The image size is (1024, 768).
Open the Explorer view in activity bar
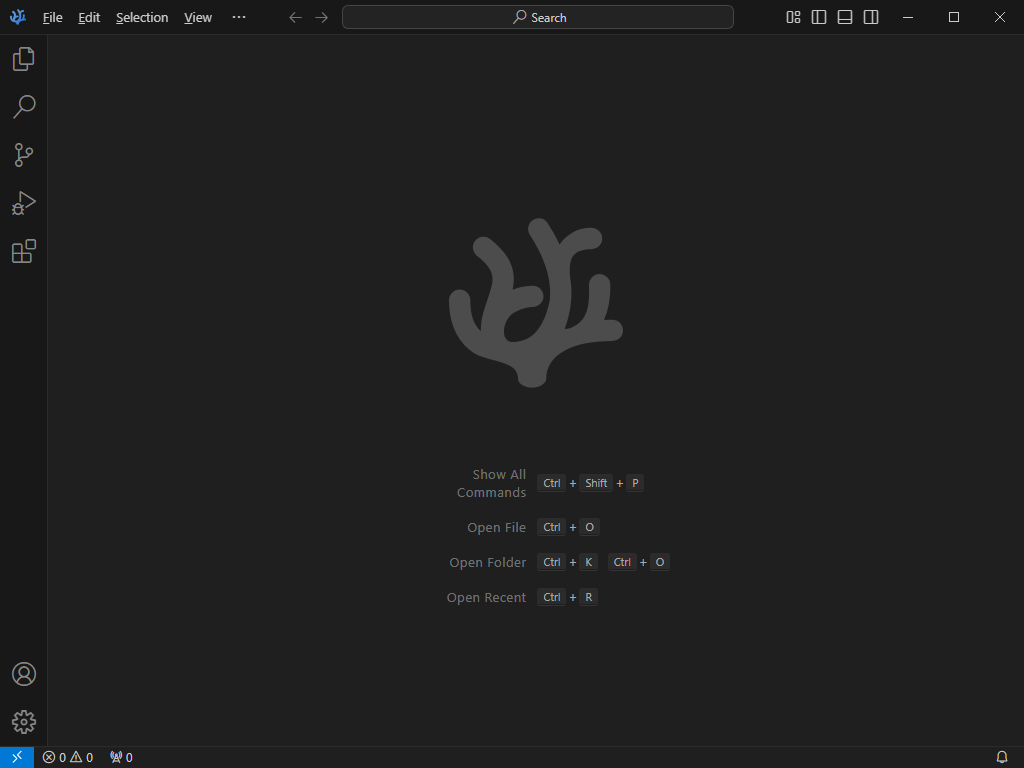[24, 59]
